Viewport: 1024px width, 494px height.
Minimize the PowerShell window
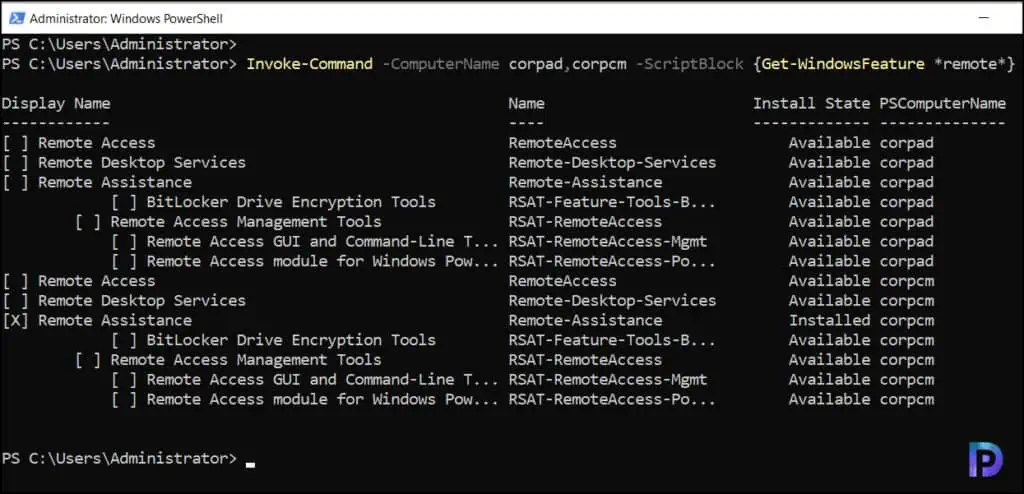click(986, 18)
